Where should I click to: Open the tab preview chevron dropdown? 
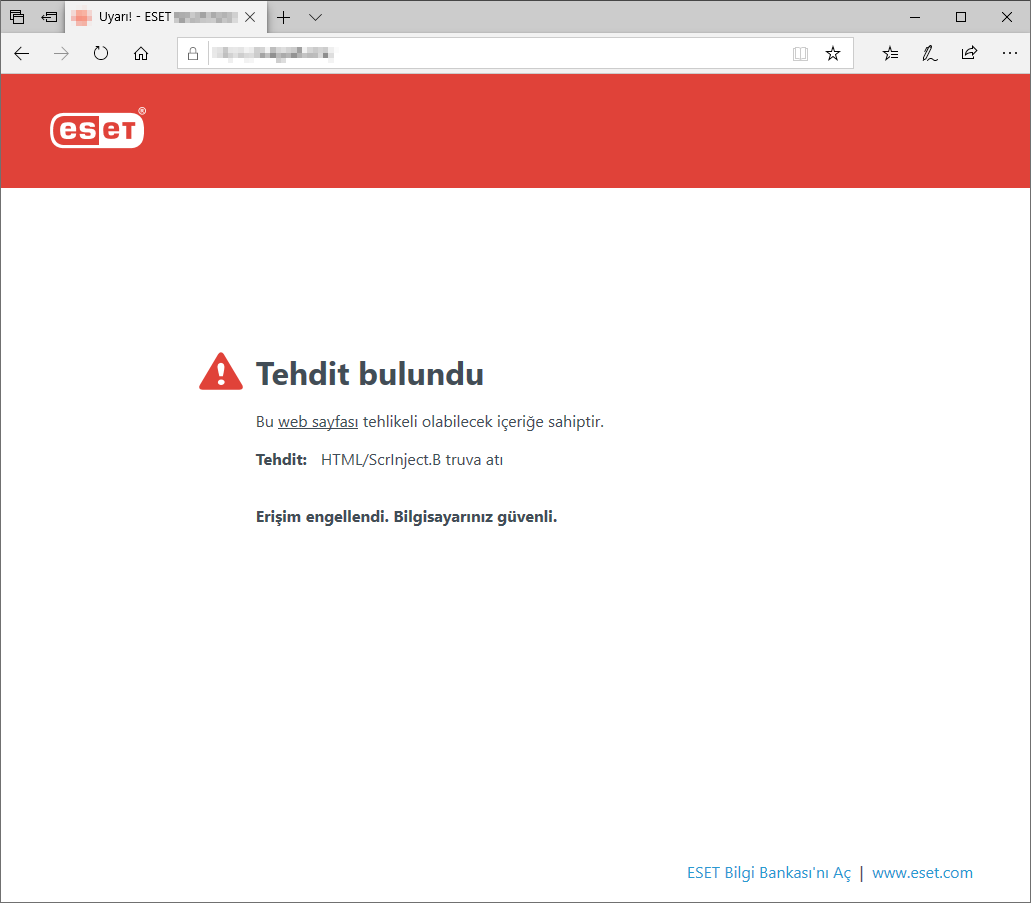pos(315,17)
